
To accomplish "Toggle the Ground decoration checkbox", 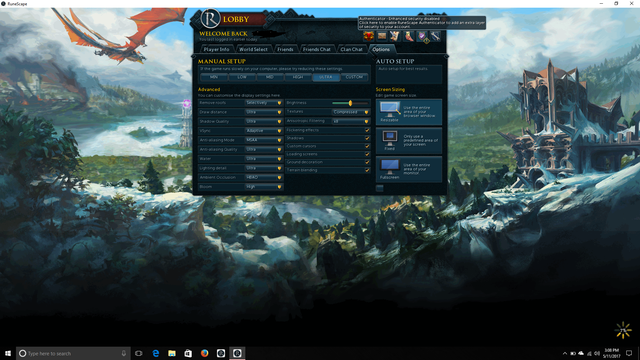I will (x=367, y=162).
